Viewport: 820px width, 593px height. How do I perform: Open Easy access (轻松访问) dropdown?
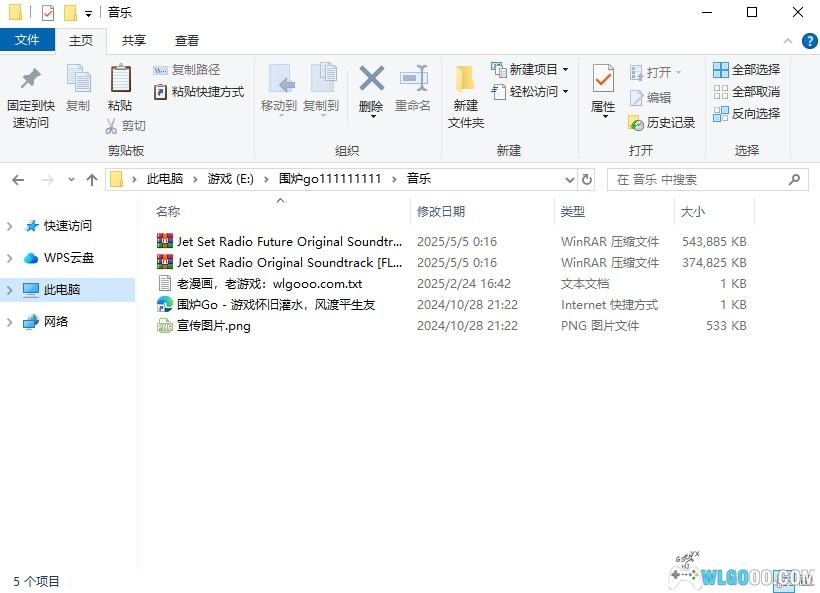[530, 92]
